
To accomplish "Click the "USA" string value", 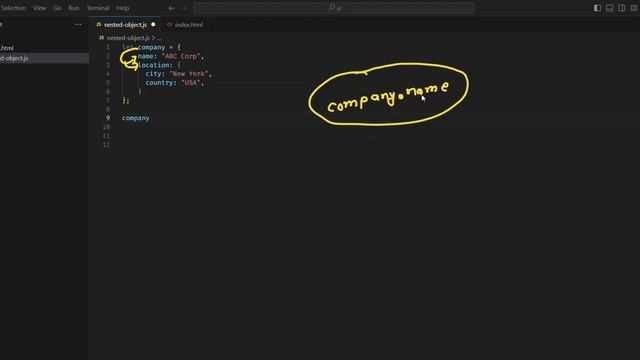I will [x=191, y=83].
